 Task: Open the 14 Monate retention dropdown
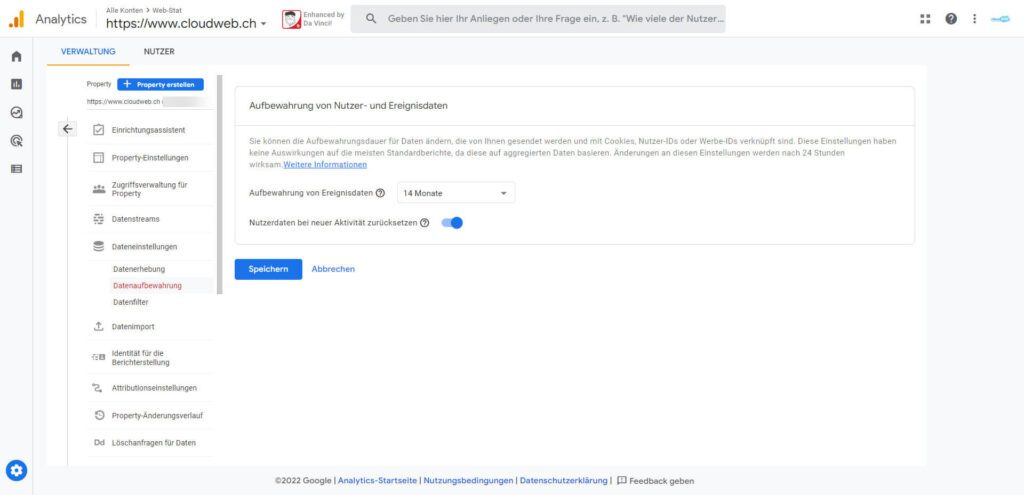pos(456,193)
